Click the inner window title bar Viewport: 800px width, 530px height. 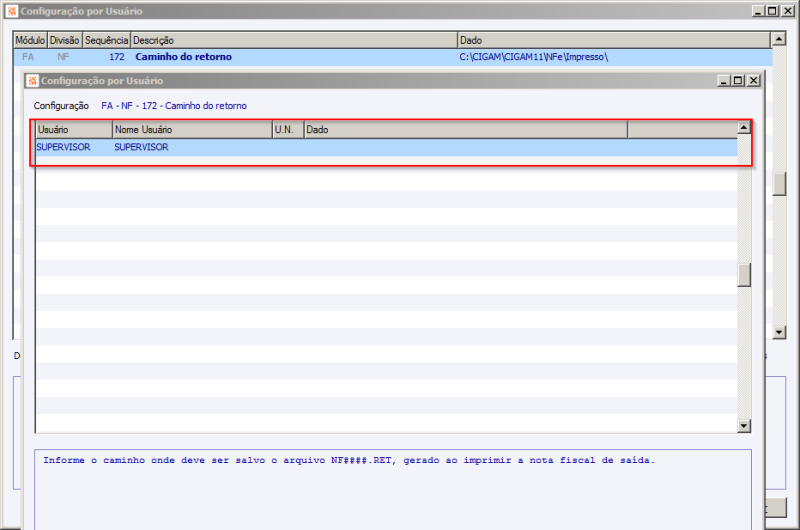(x=393, y=81)
